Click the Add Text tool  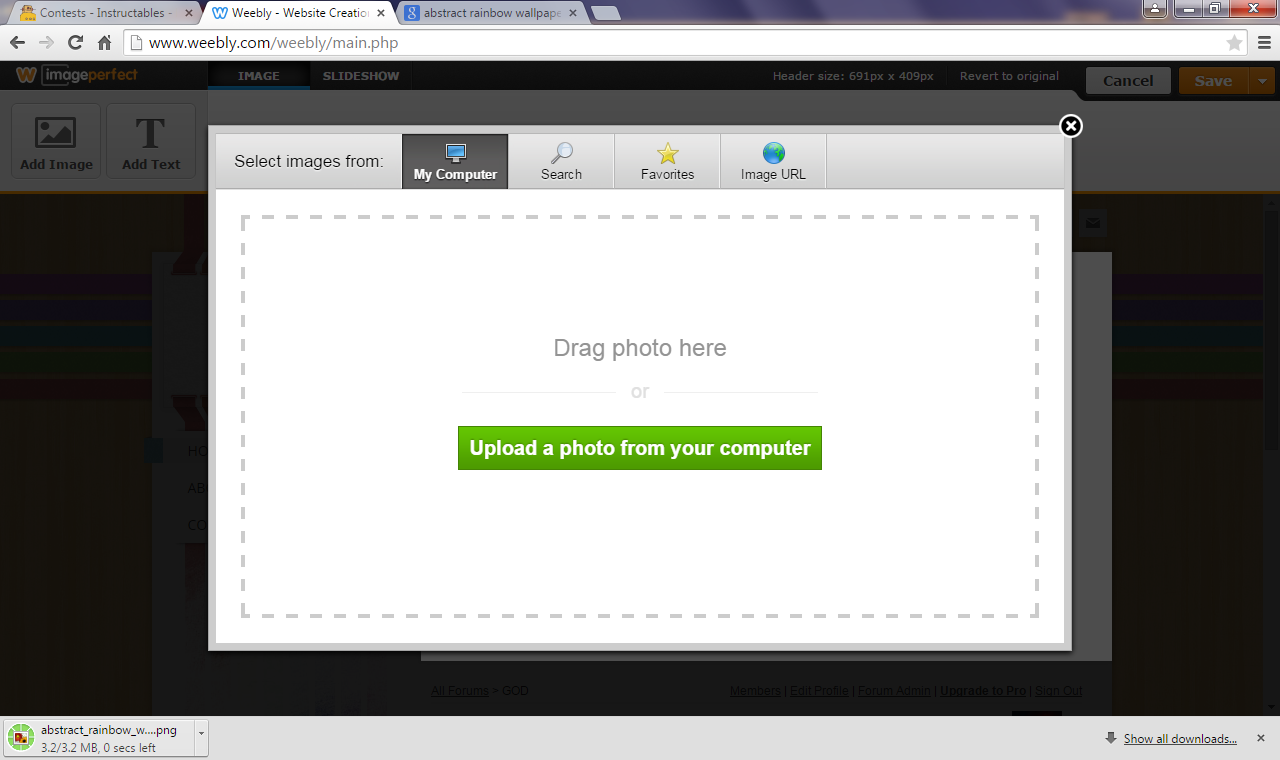tap(151, 141)
